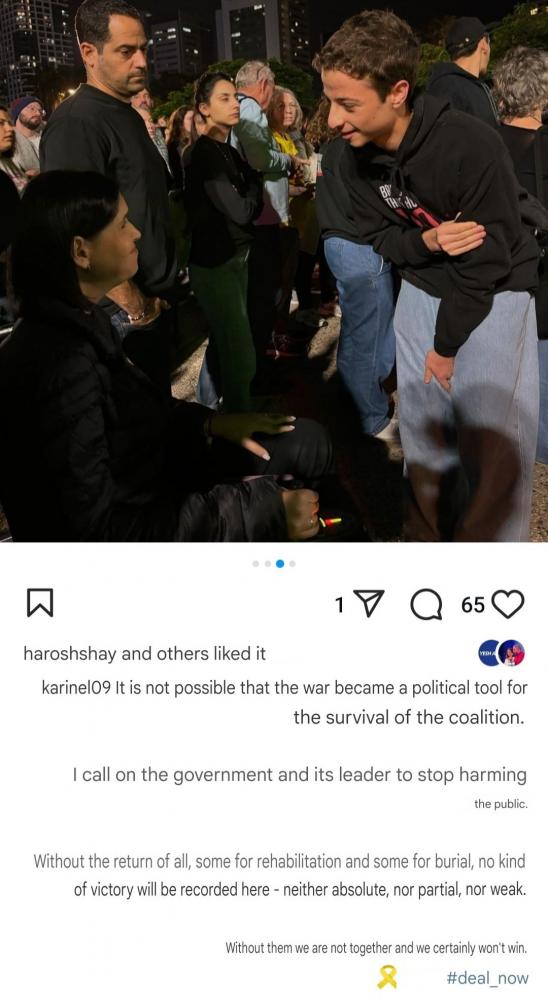Open haroshshay profile in likes line

tap(71, 654)
